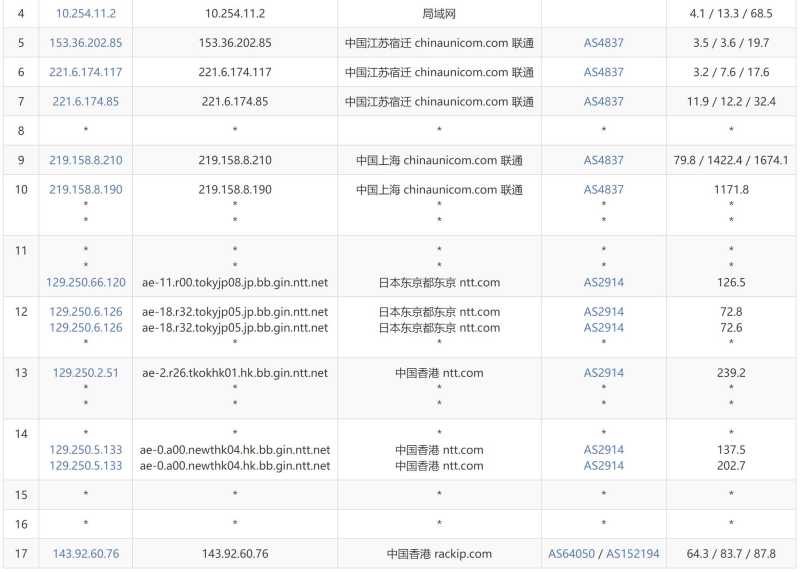Click the AS4837 link in hop 9
The image size is (800, 572).
(603, 160)
